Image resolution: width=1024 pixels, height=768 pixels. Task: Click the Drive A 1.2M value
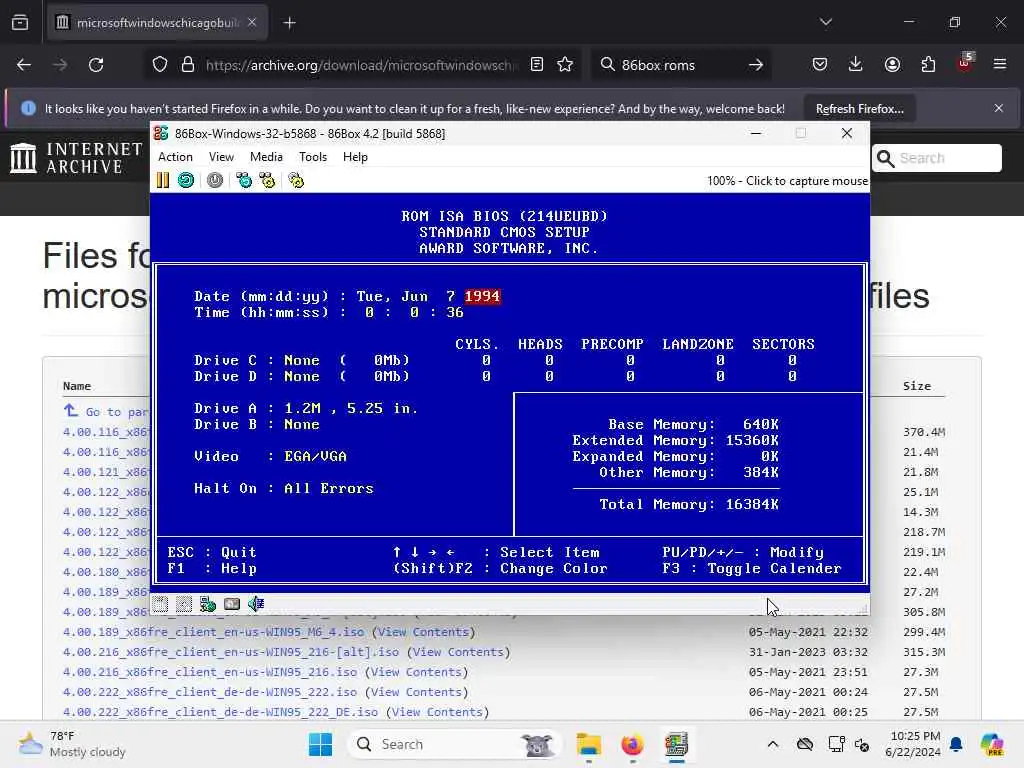coord(351,408)
